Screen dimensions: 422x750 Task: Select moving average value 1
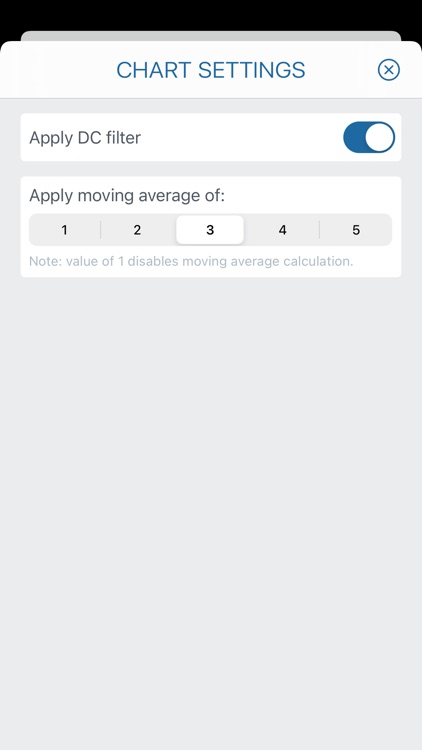(x=65, y=230)
